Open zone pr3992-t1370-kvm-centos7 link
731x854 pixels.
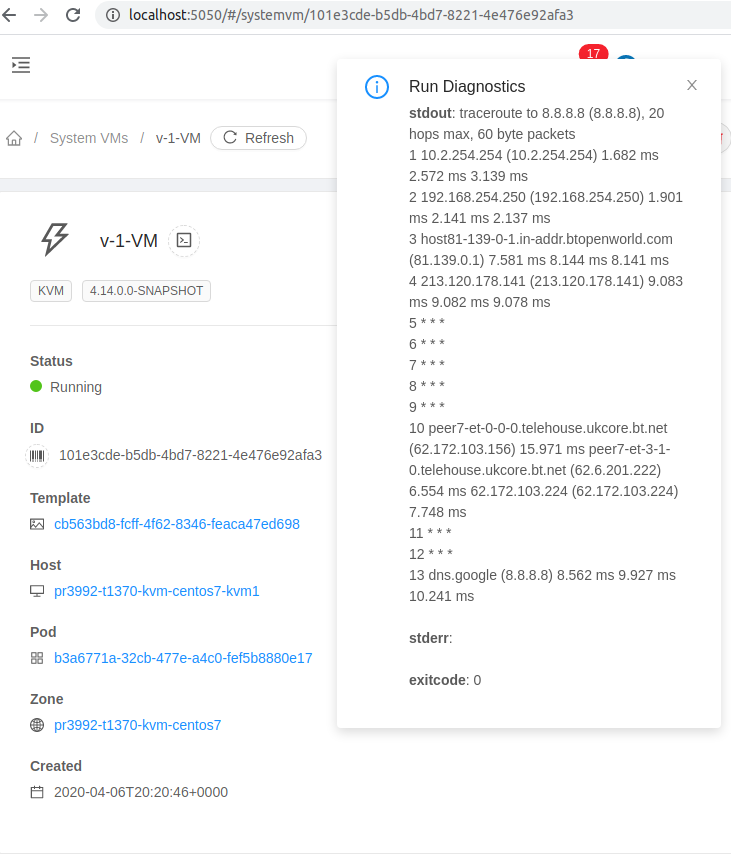(x=137, y=725)
